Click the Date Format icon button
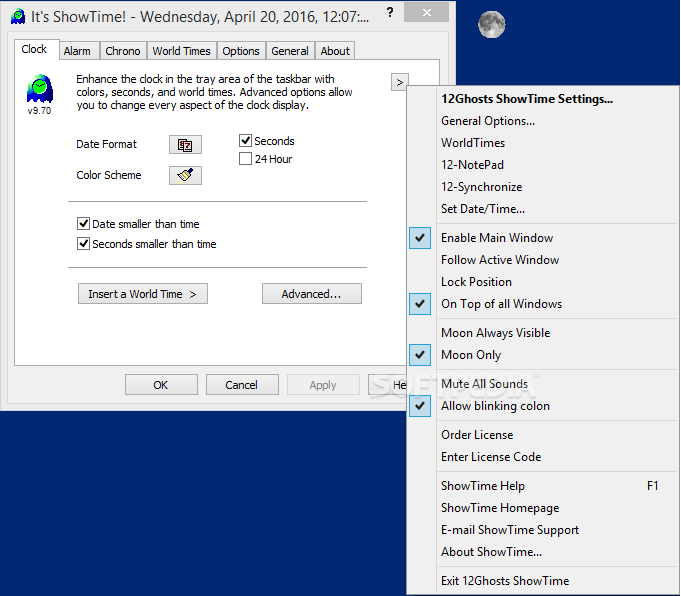The image size is (681, 596). tap(185, 145)
